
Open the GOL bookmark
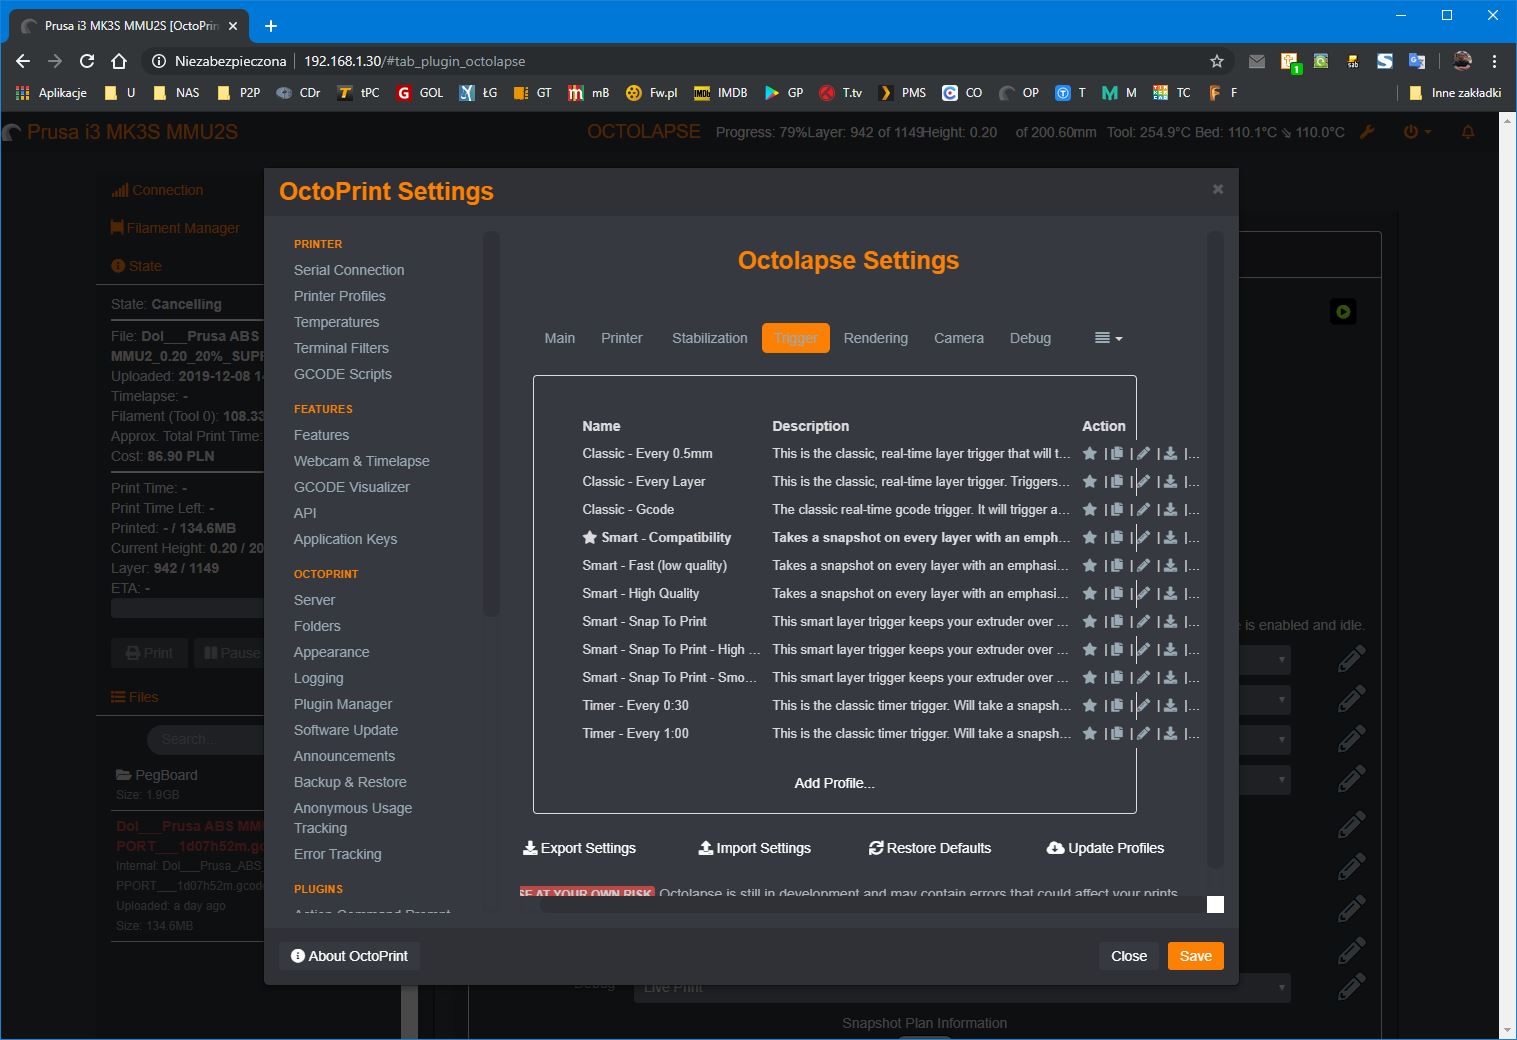click(420, 93)
